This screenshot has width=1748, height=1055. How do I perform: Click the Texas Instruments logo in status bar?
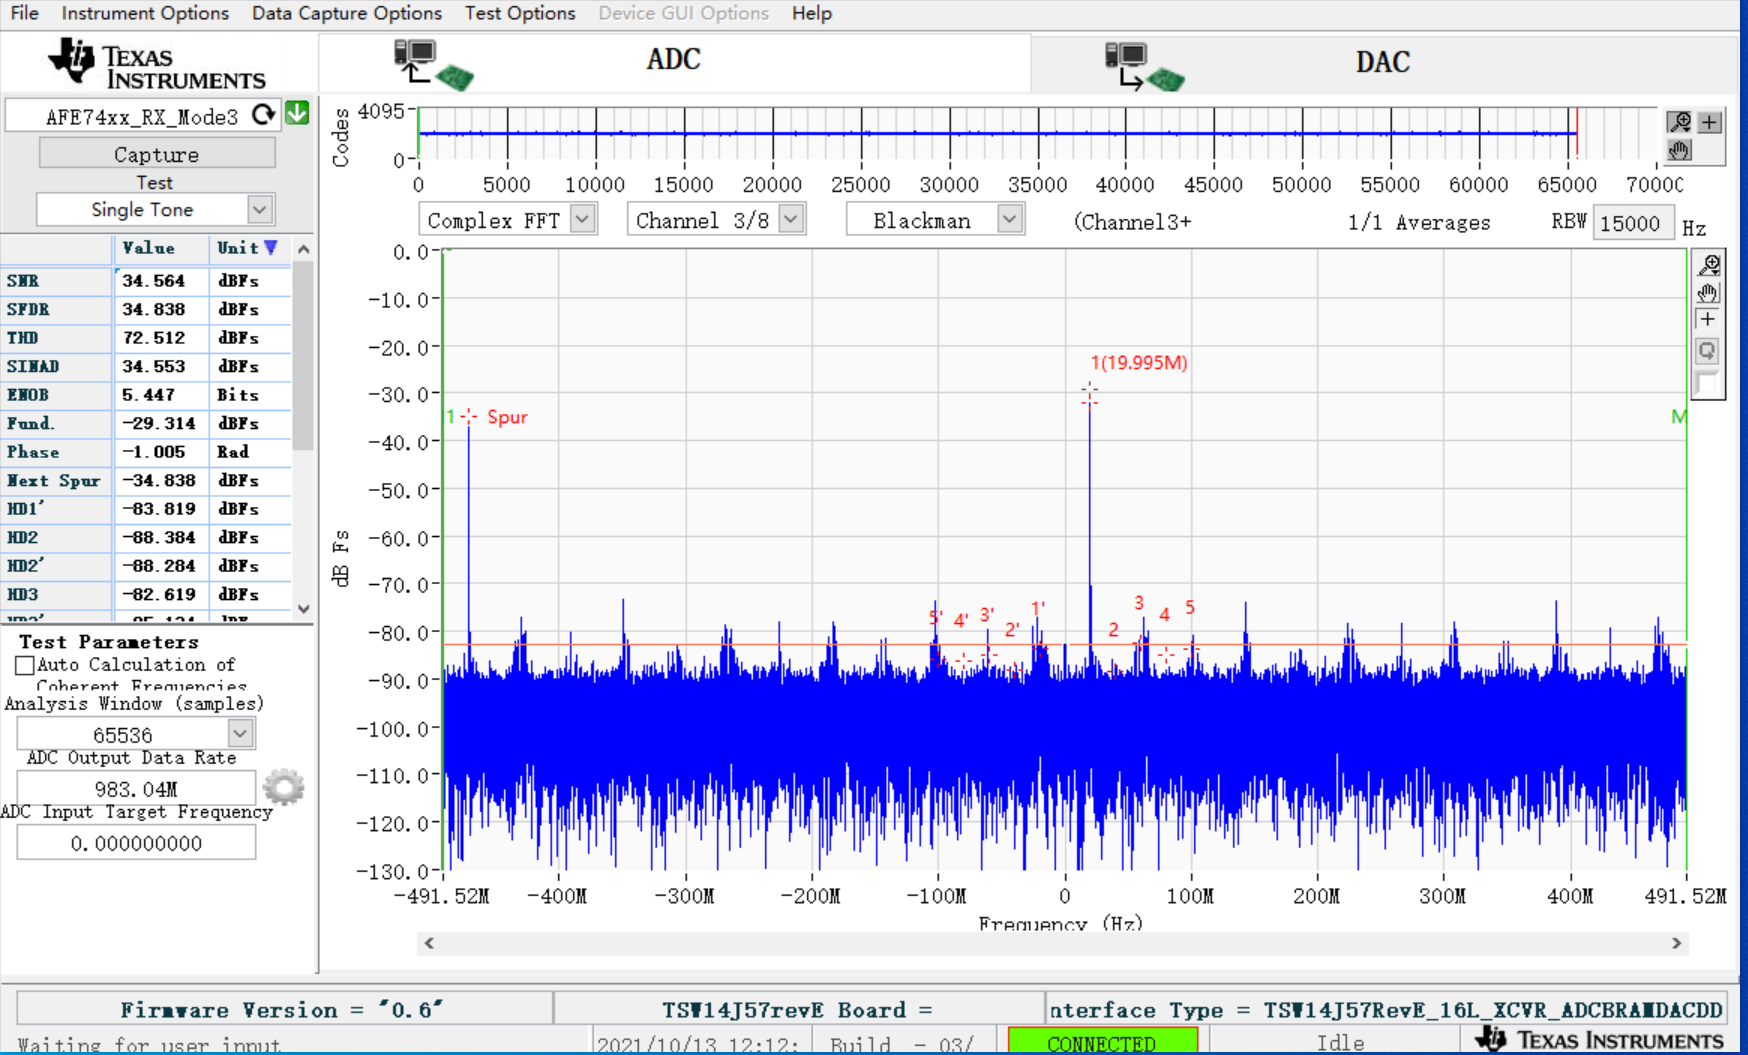(1600, 1040)
